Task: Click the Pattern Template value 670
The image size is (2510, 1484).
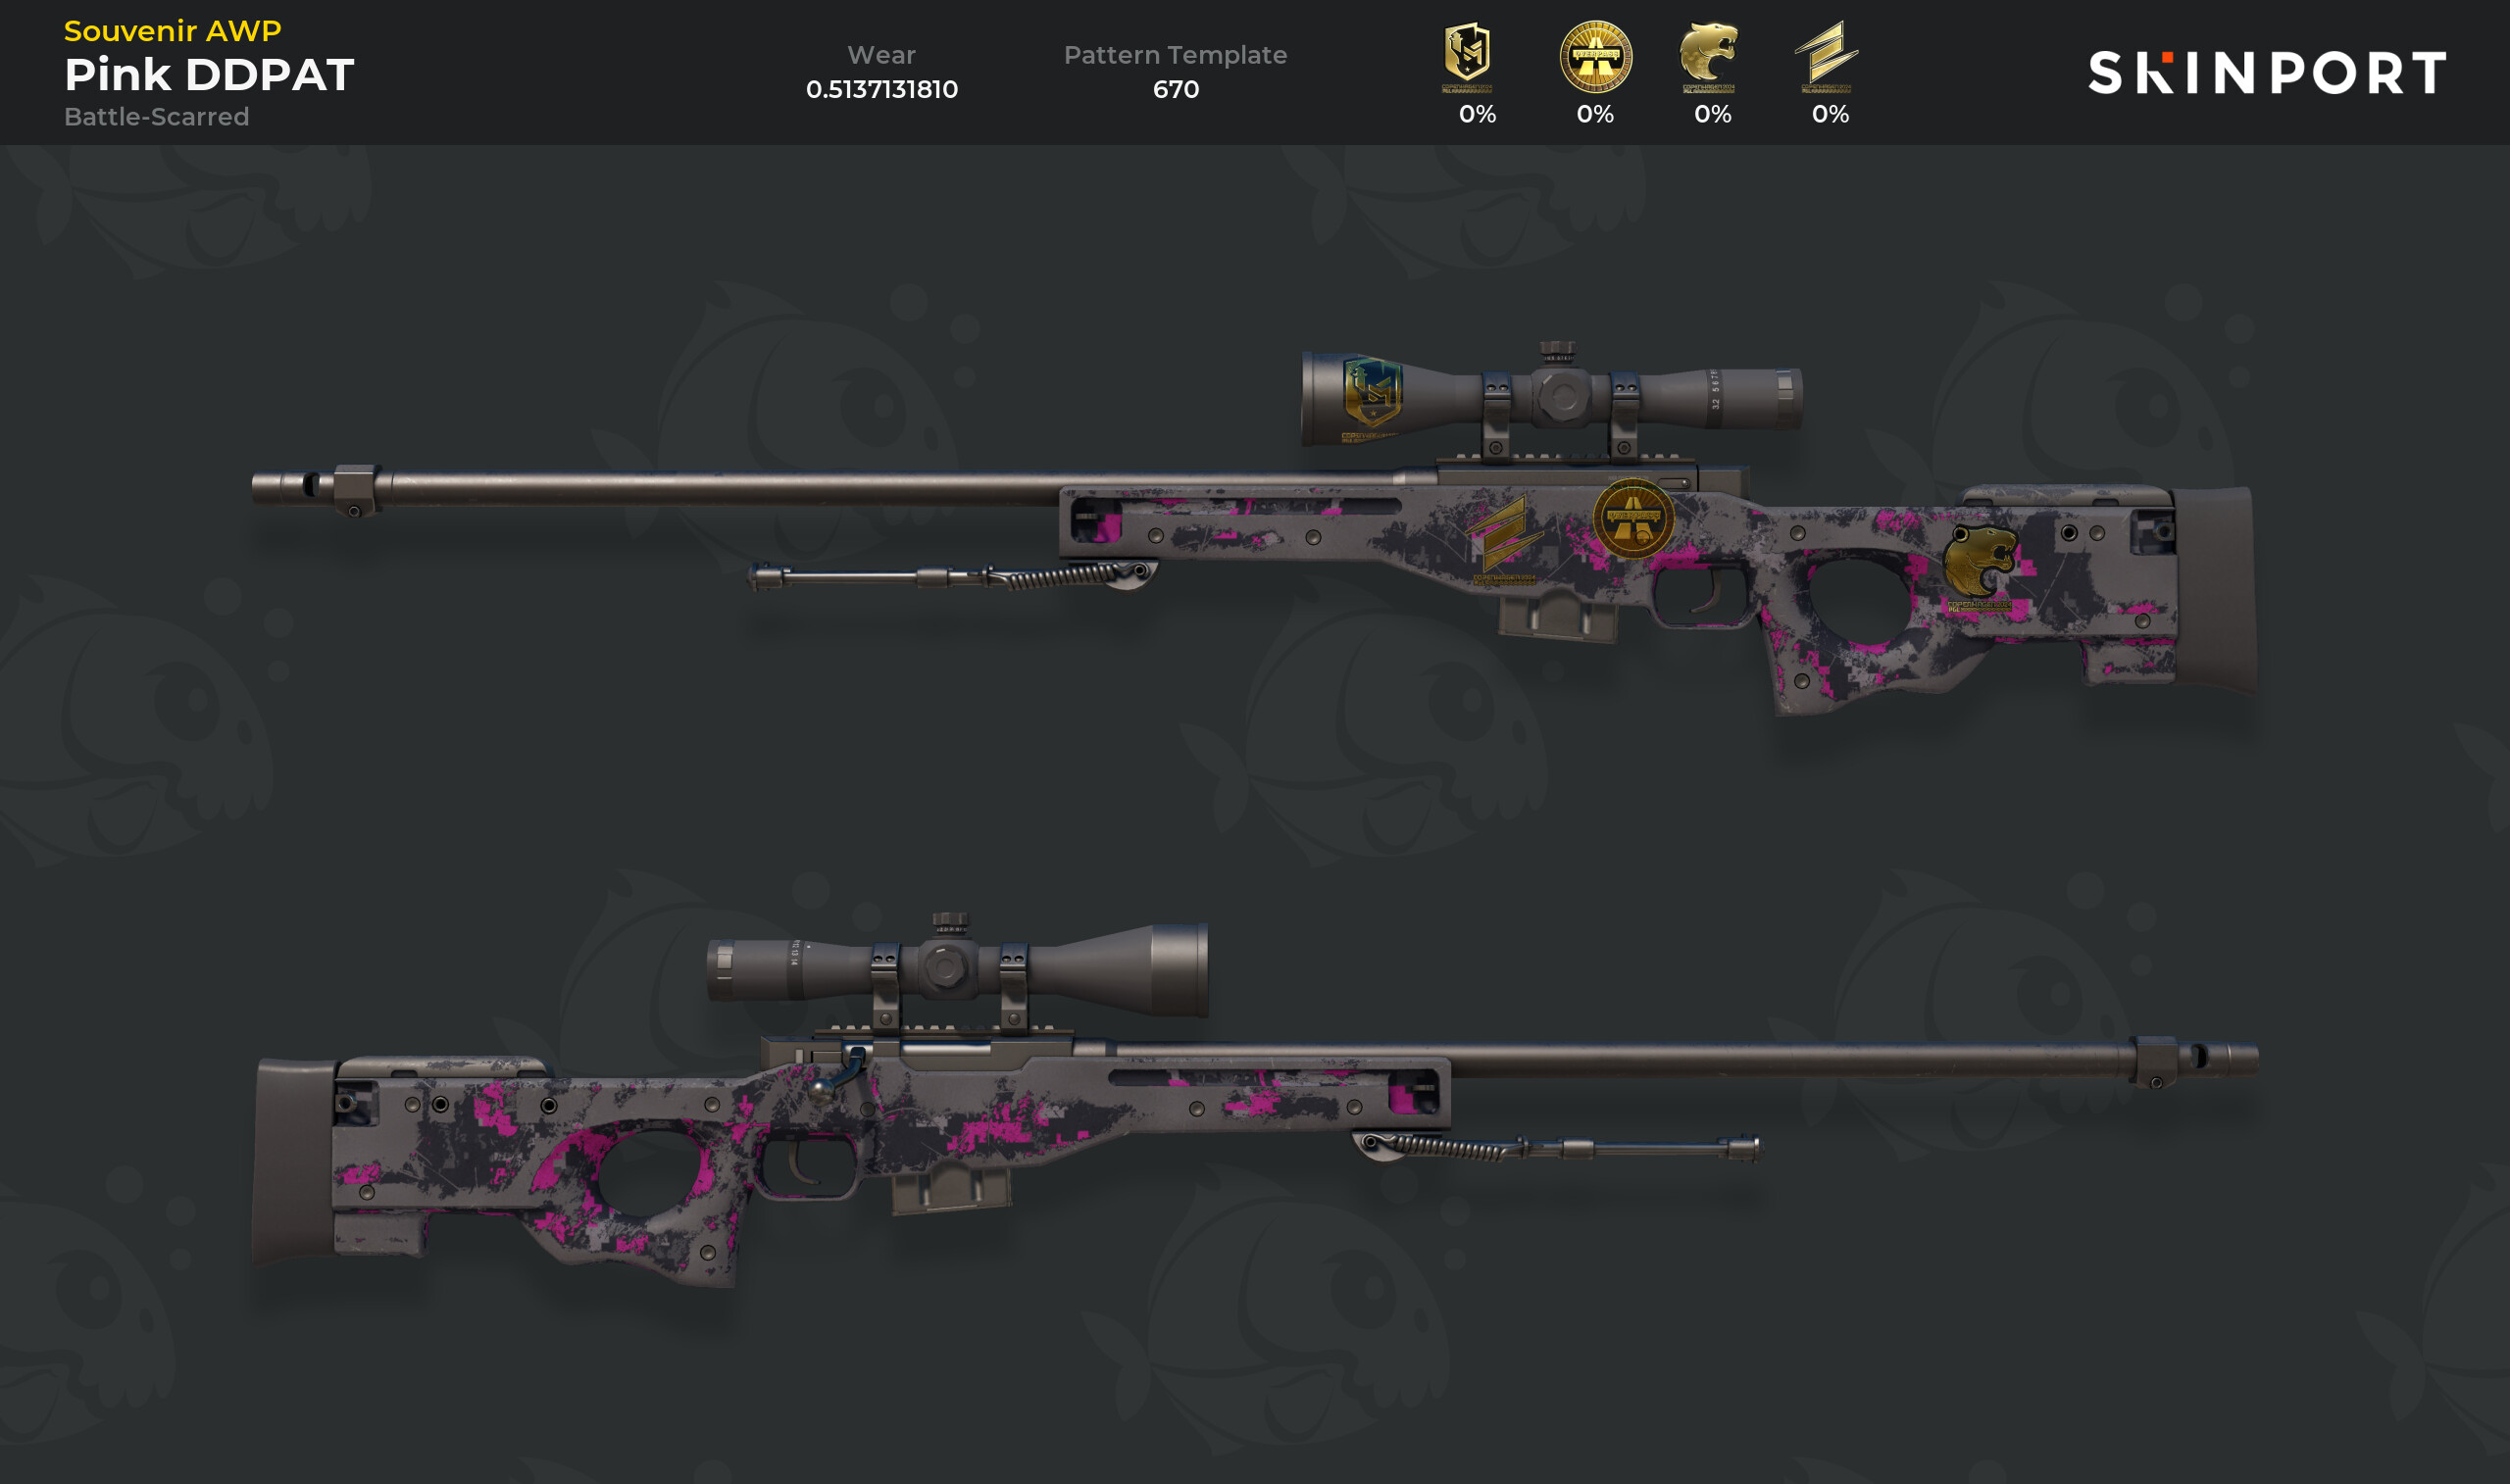Action: 1175,89
